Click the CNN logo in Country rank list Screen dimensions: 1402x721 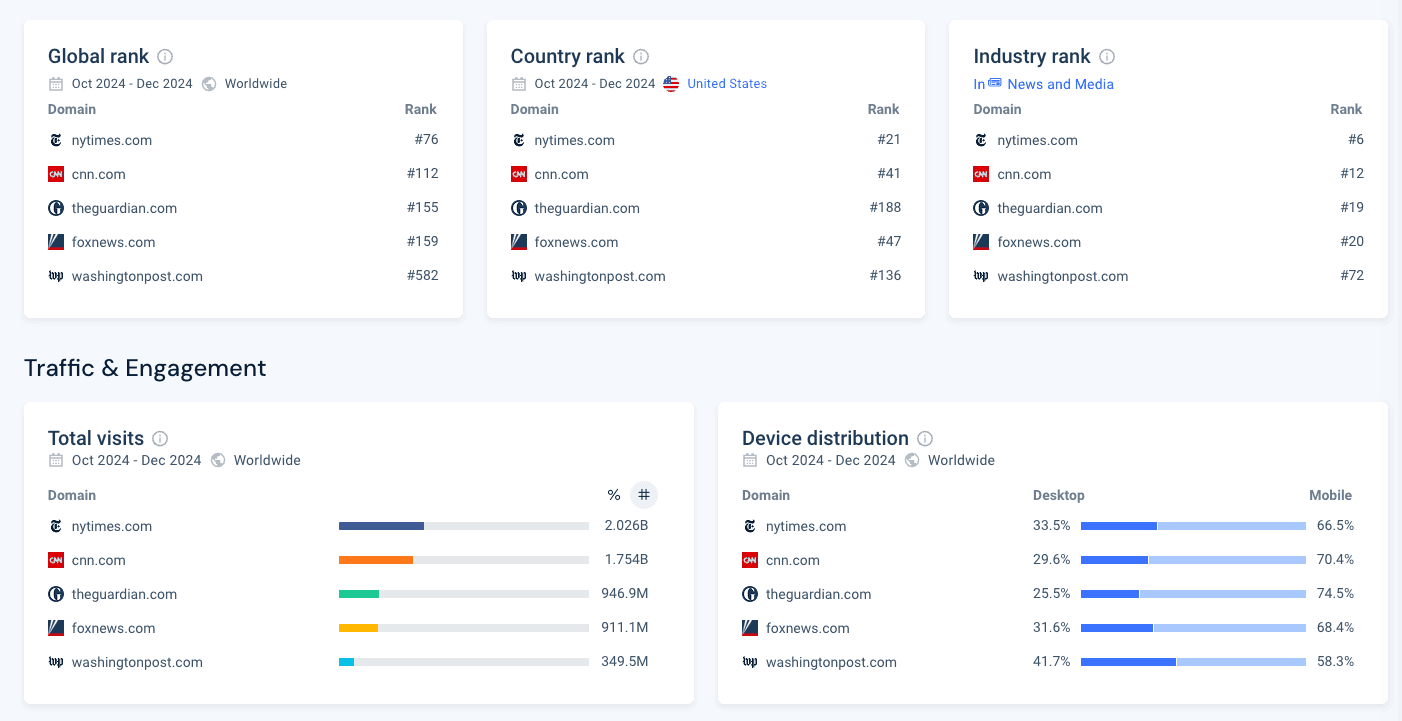click(x=519, y=174)
